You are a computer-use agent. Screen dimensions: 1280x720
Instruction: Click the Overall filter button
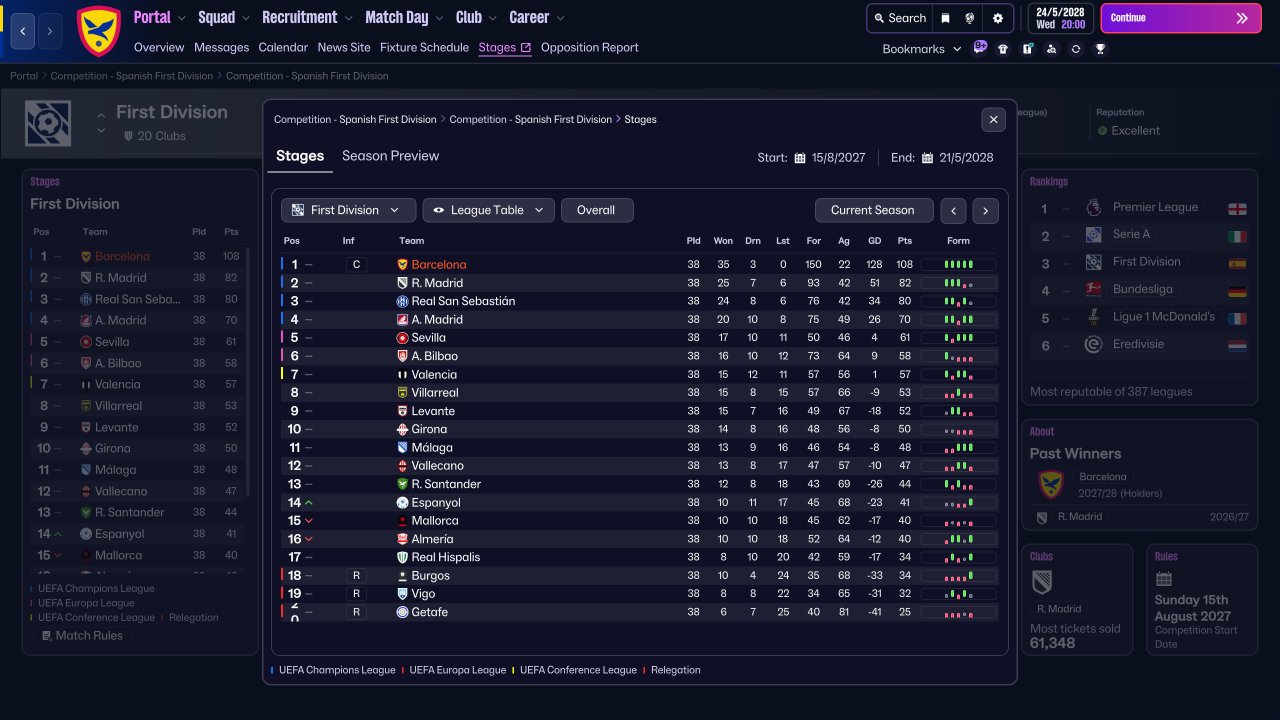click(x=597, y=210)
